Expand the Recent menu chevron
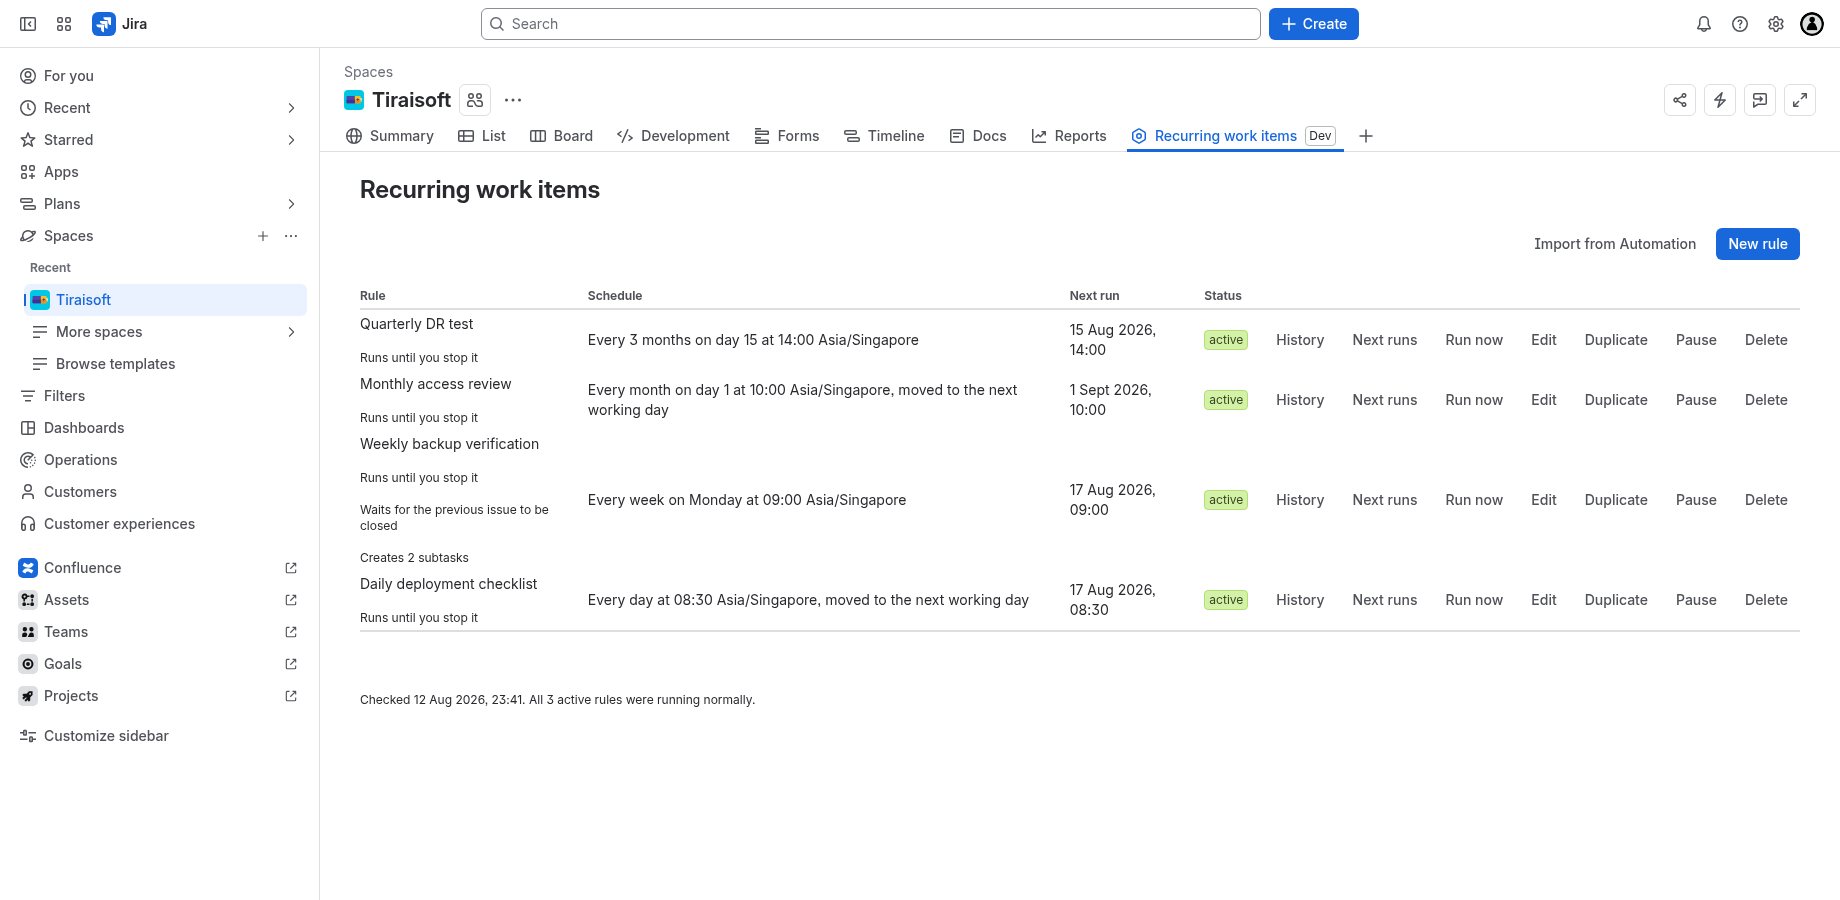The width and height of the screenshot is (1840, 900). (x=291, y=108)
